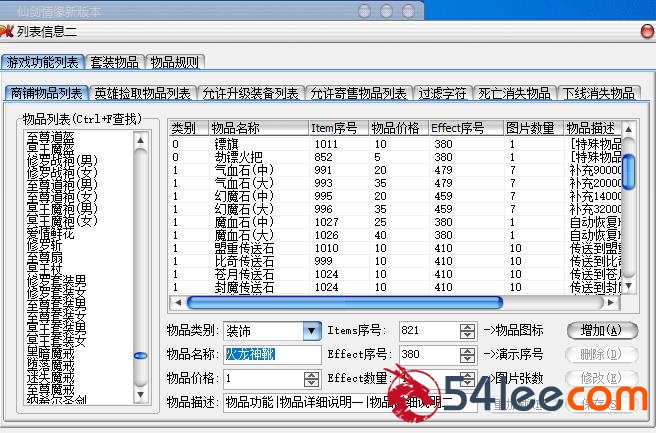Click the 物品价格 input field
The image size is (656, 433).
pyautogui.click(x=264, y=379)
